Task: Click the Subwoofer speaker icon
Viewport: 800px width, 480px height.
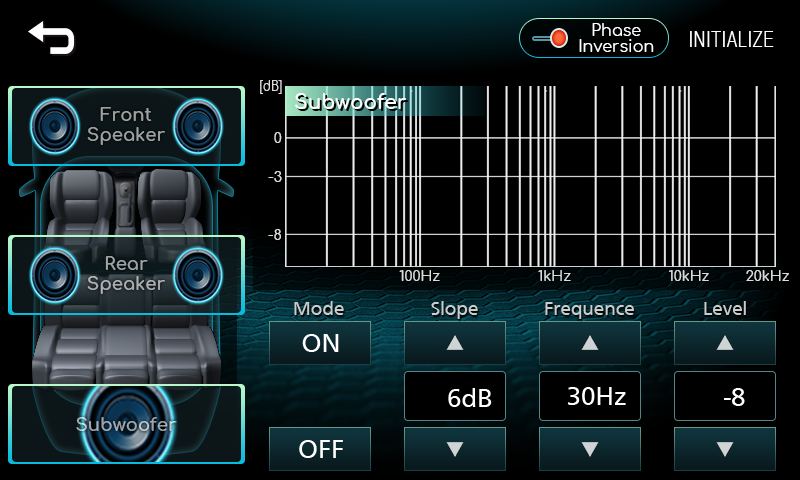Action: click(126, 424)
